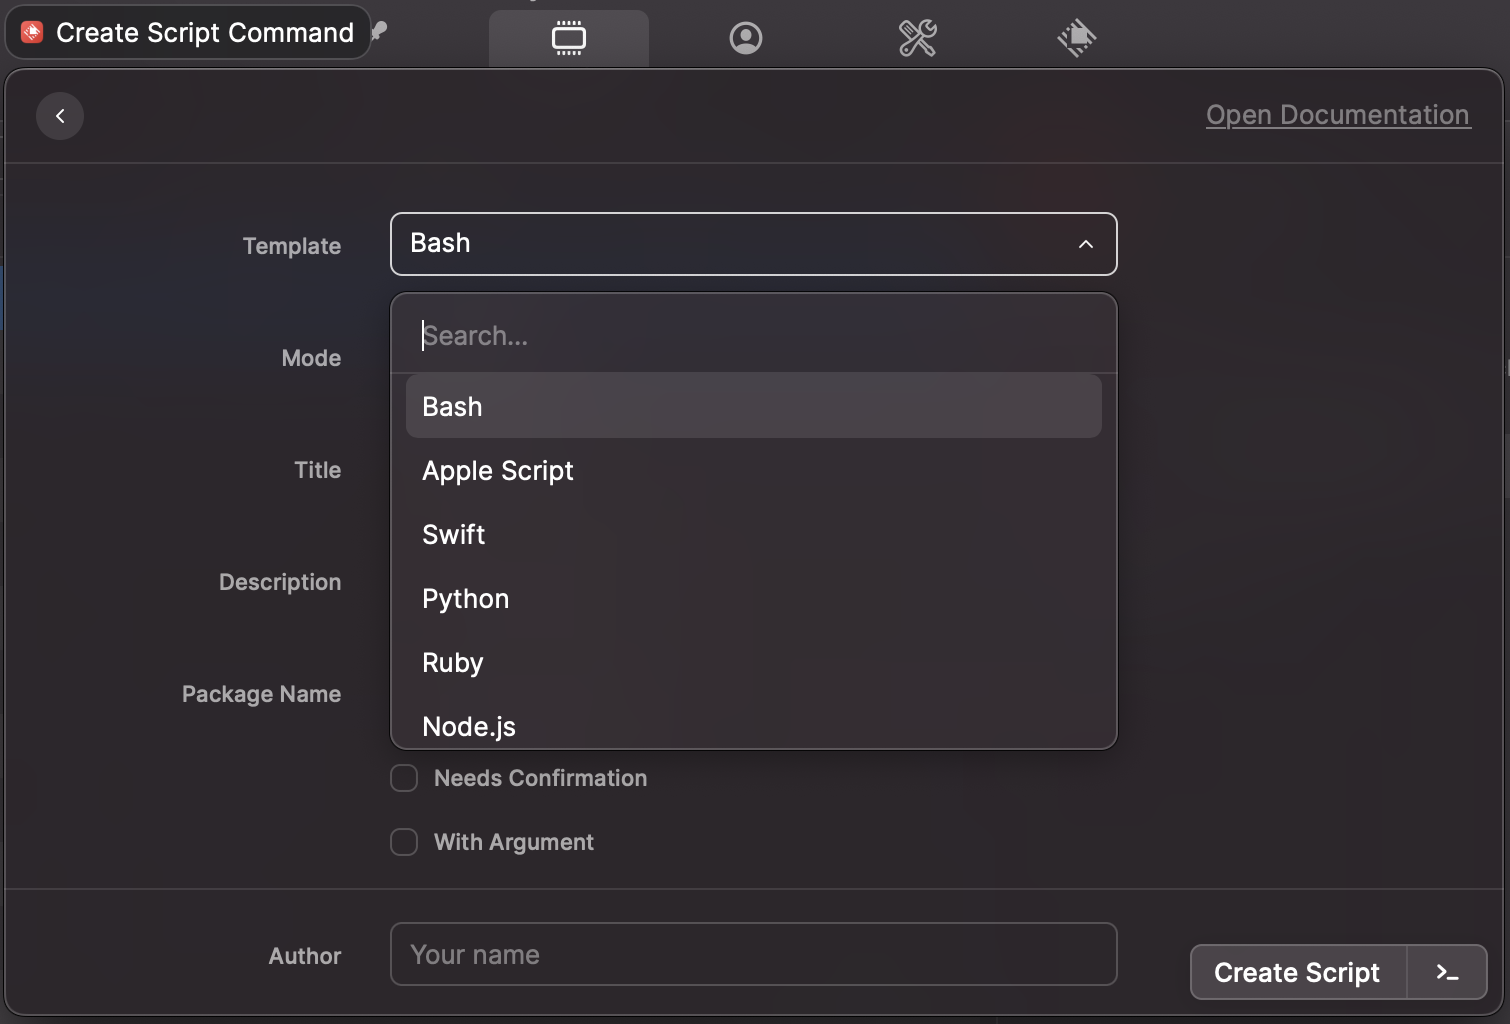1510x1024 pixels.
Task: Enable the With Argument checkbox
Action: 404,842
